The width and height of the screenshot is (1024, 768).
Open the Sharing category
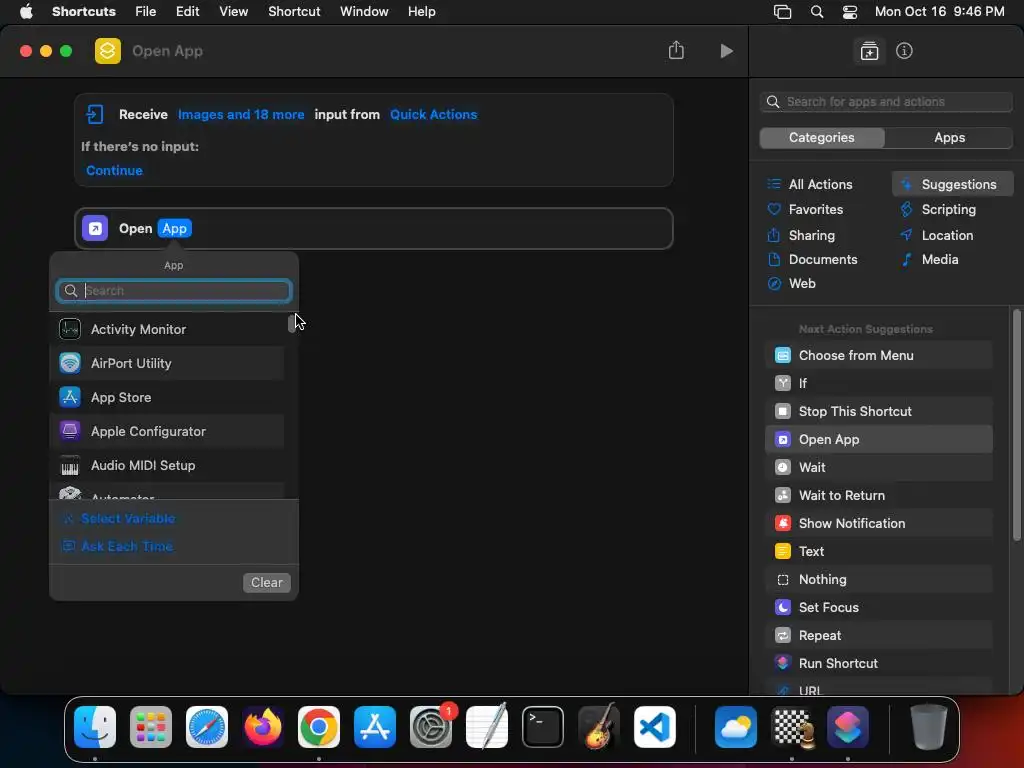click(x=812, y=235)
